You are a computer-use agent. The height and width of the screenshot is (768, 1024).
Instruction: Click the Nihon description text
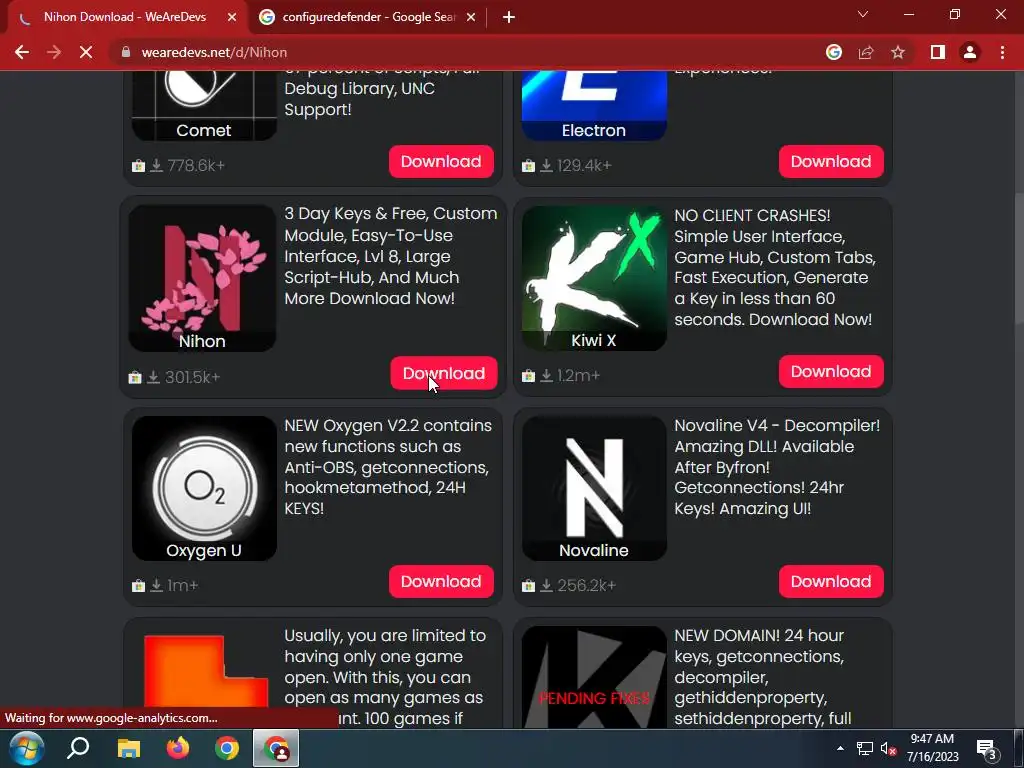(x=391, y=256)
